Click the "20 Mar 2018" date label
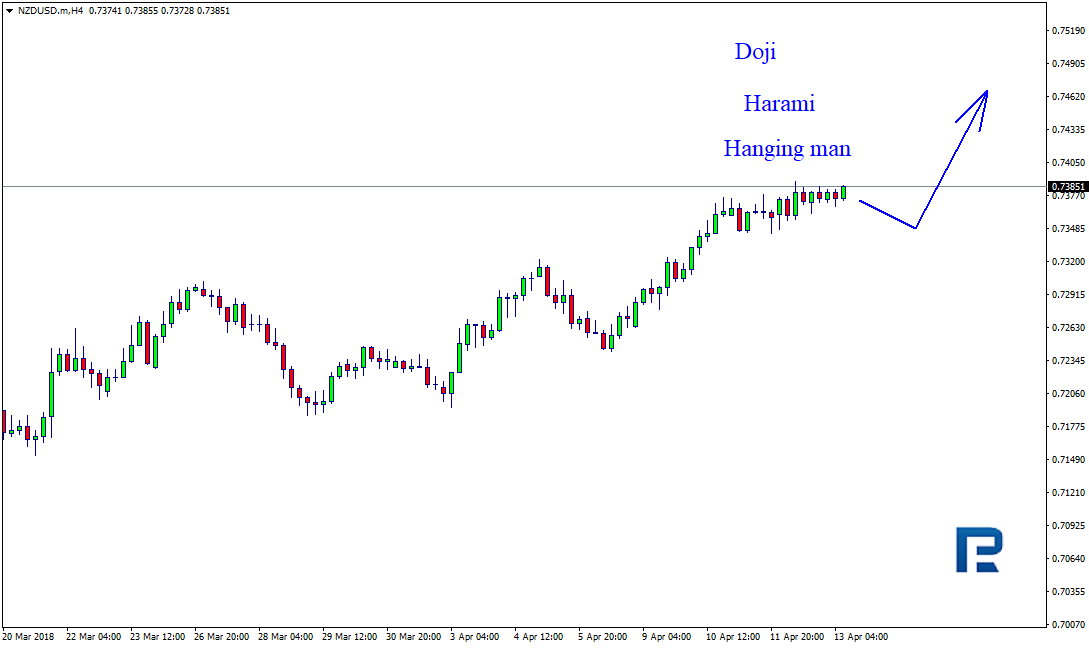Screen dimensions: 1089x648 tap(28, 636)
